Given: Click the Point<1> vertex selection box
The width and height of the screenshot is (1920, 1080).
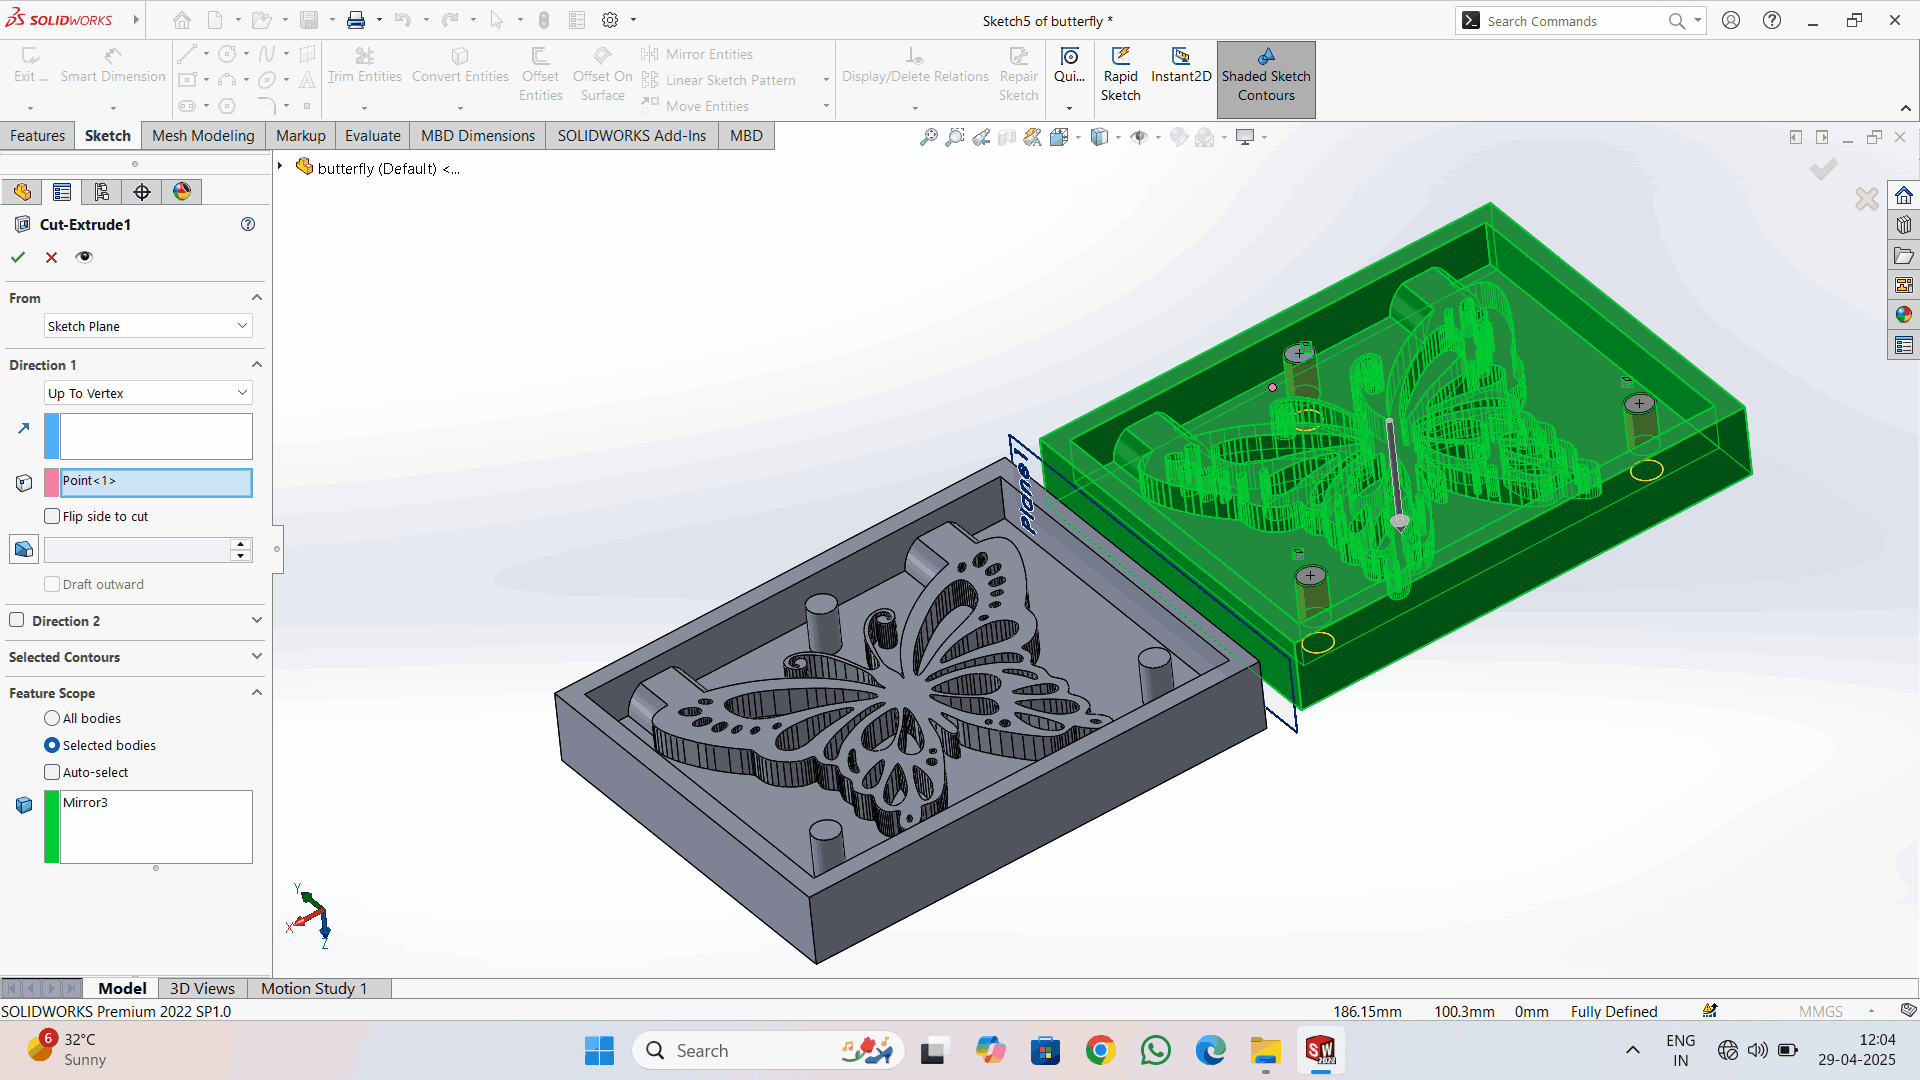Looking at the screenshot, I should coord(156,483).
